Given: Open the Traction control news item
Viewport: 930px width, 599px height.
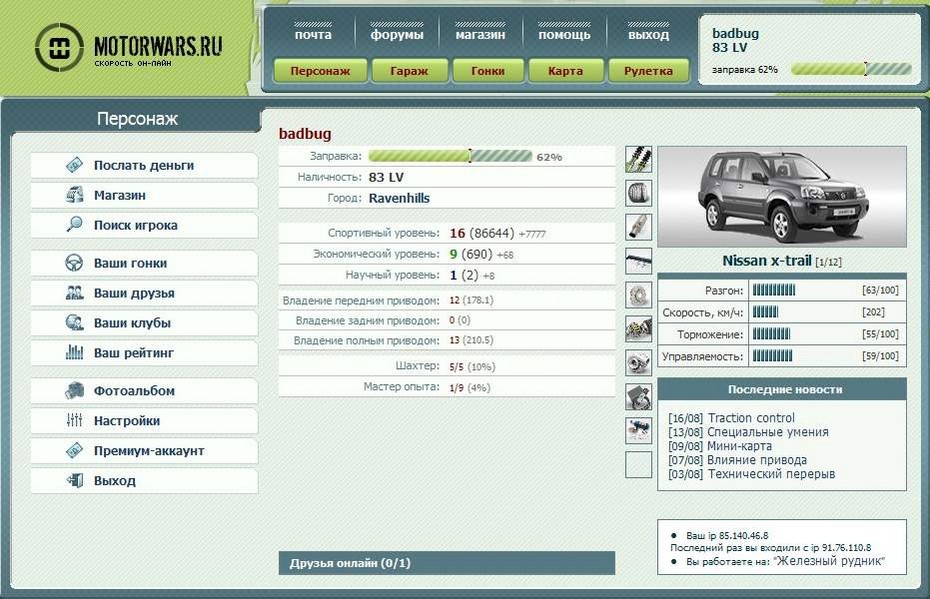Looking at the screenshot, I should click(751, 418).
